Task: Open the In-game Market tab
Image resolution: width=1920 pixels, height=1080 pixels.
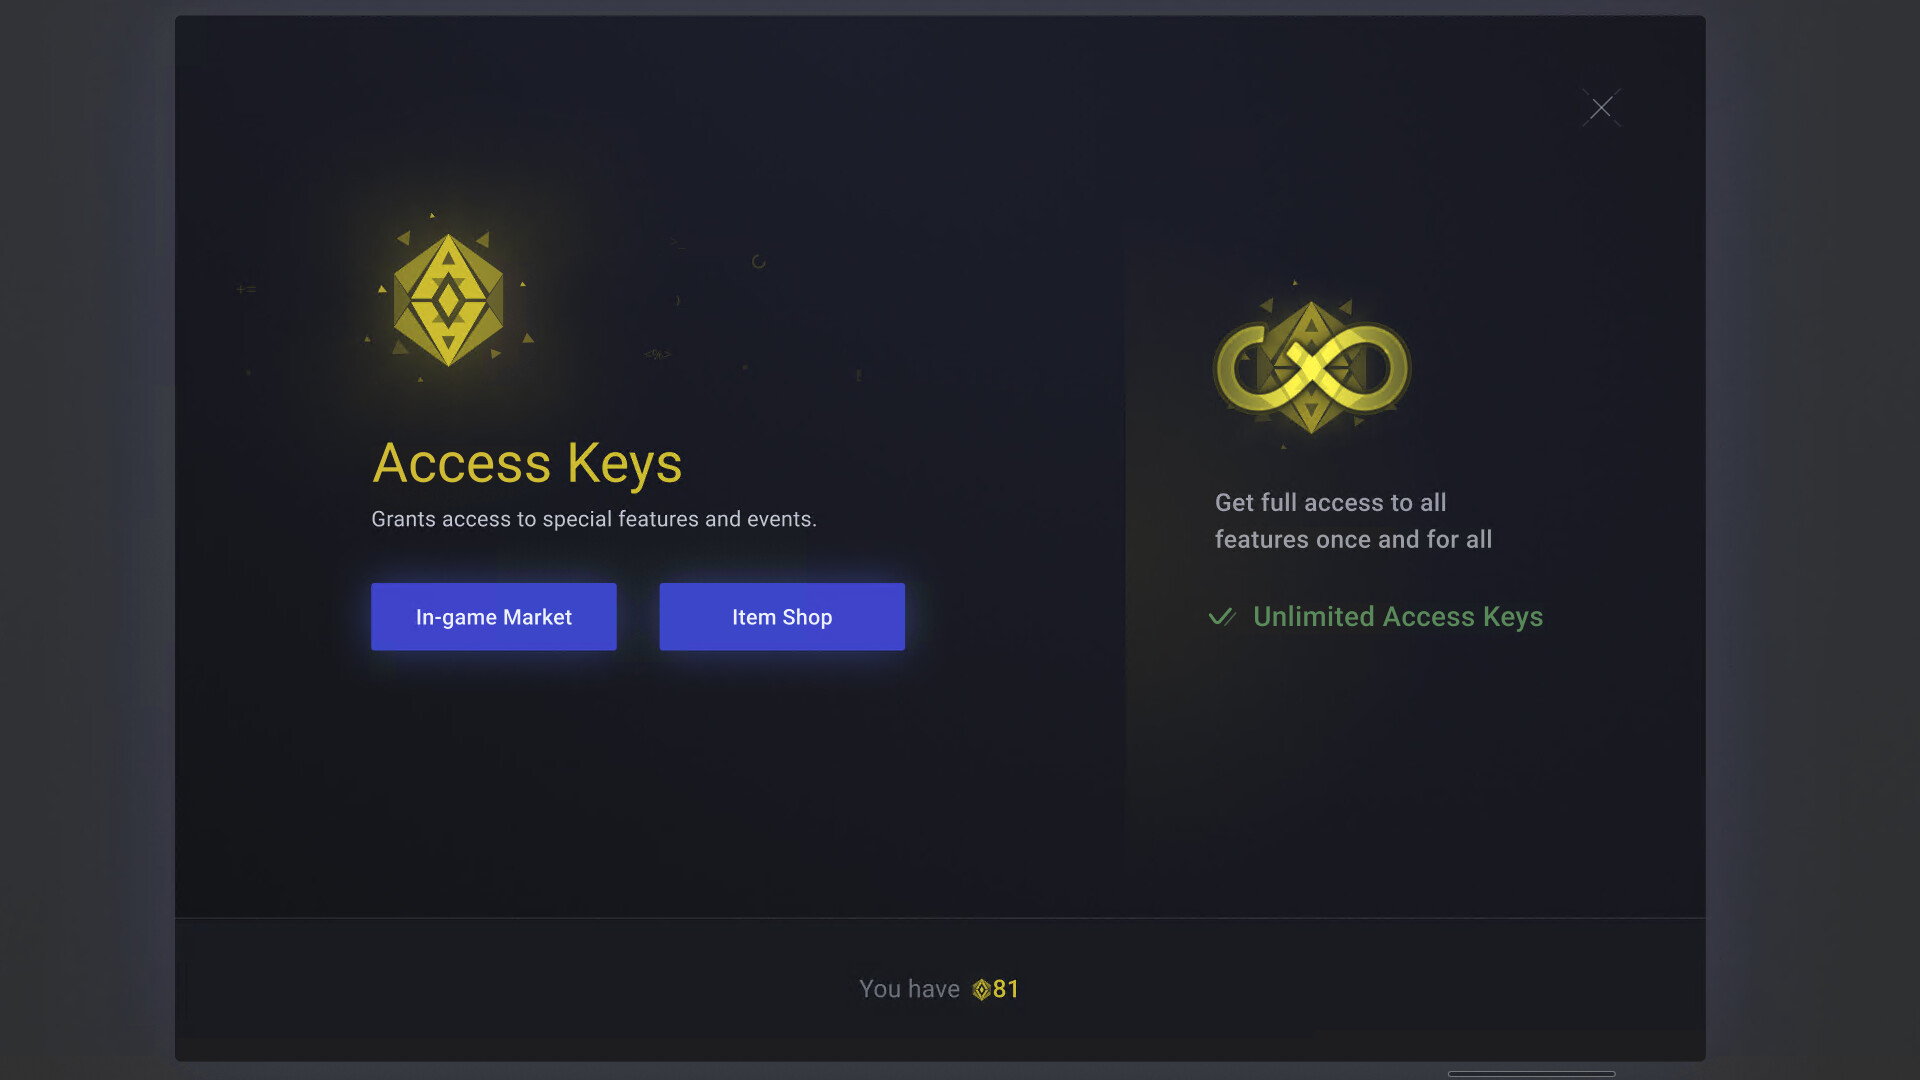Action: pos(493,617)
